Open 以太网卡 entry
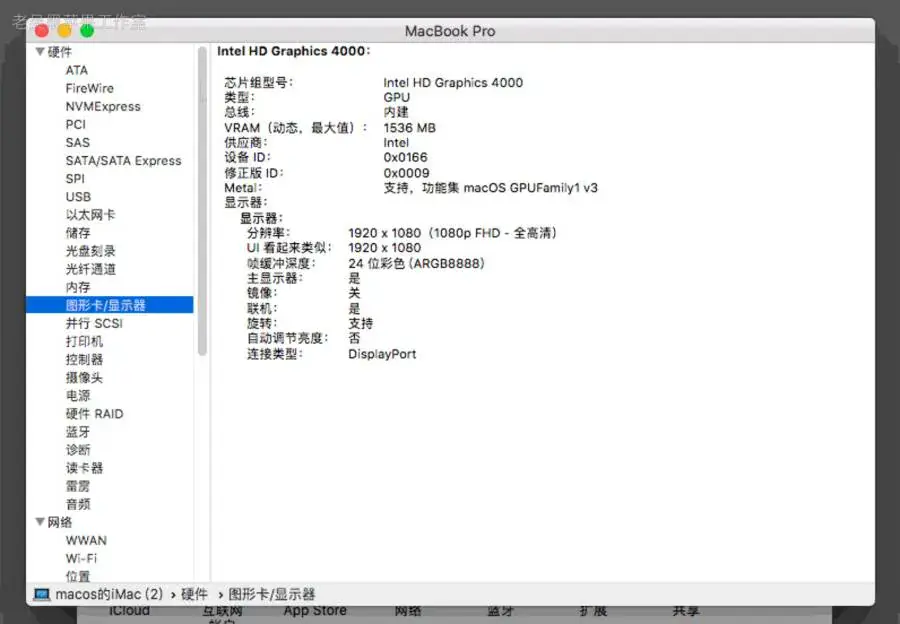Viewport: 900px width, 624px height. tap(90, 215)
